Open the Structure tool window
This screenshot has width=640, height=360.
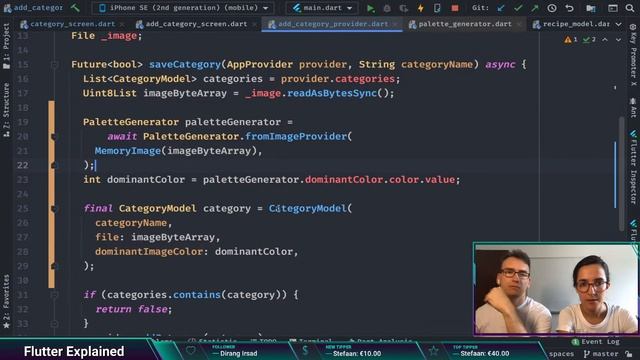coord(6,109)
